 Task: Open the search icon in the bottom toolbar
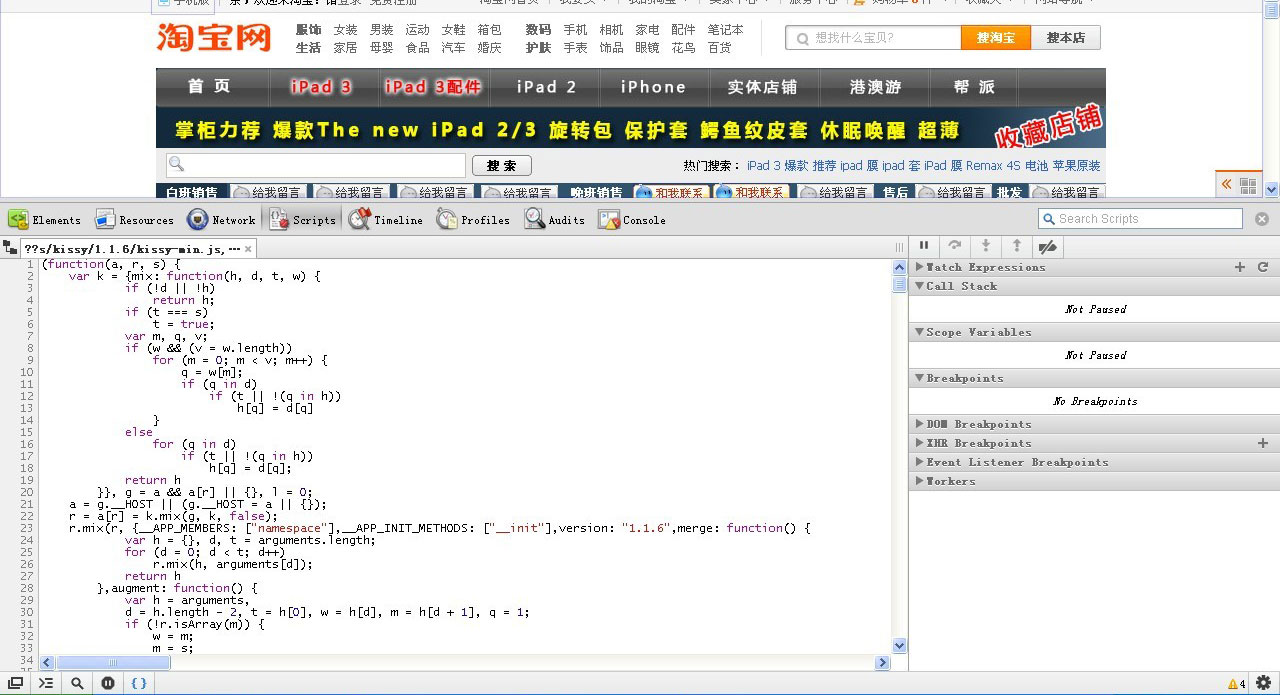pyautogui.click(x=77, y=683)
